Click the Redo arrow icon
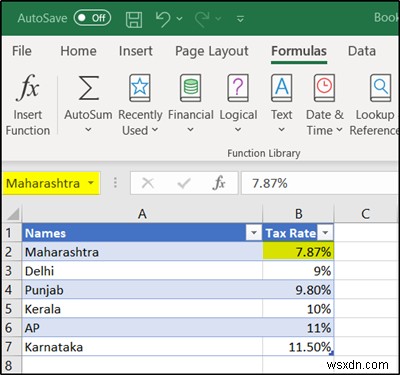This screenshot has width=400, height=375. point(202,18)
